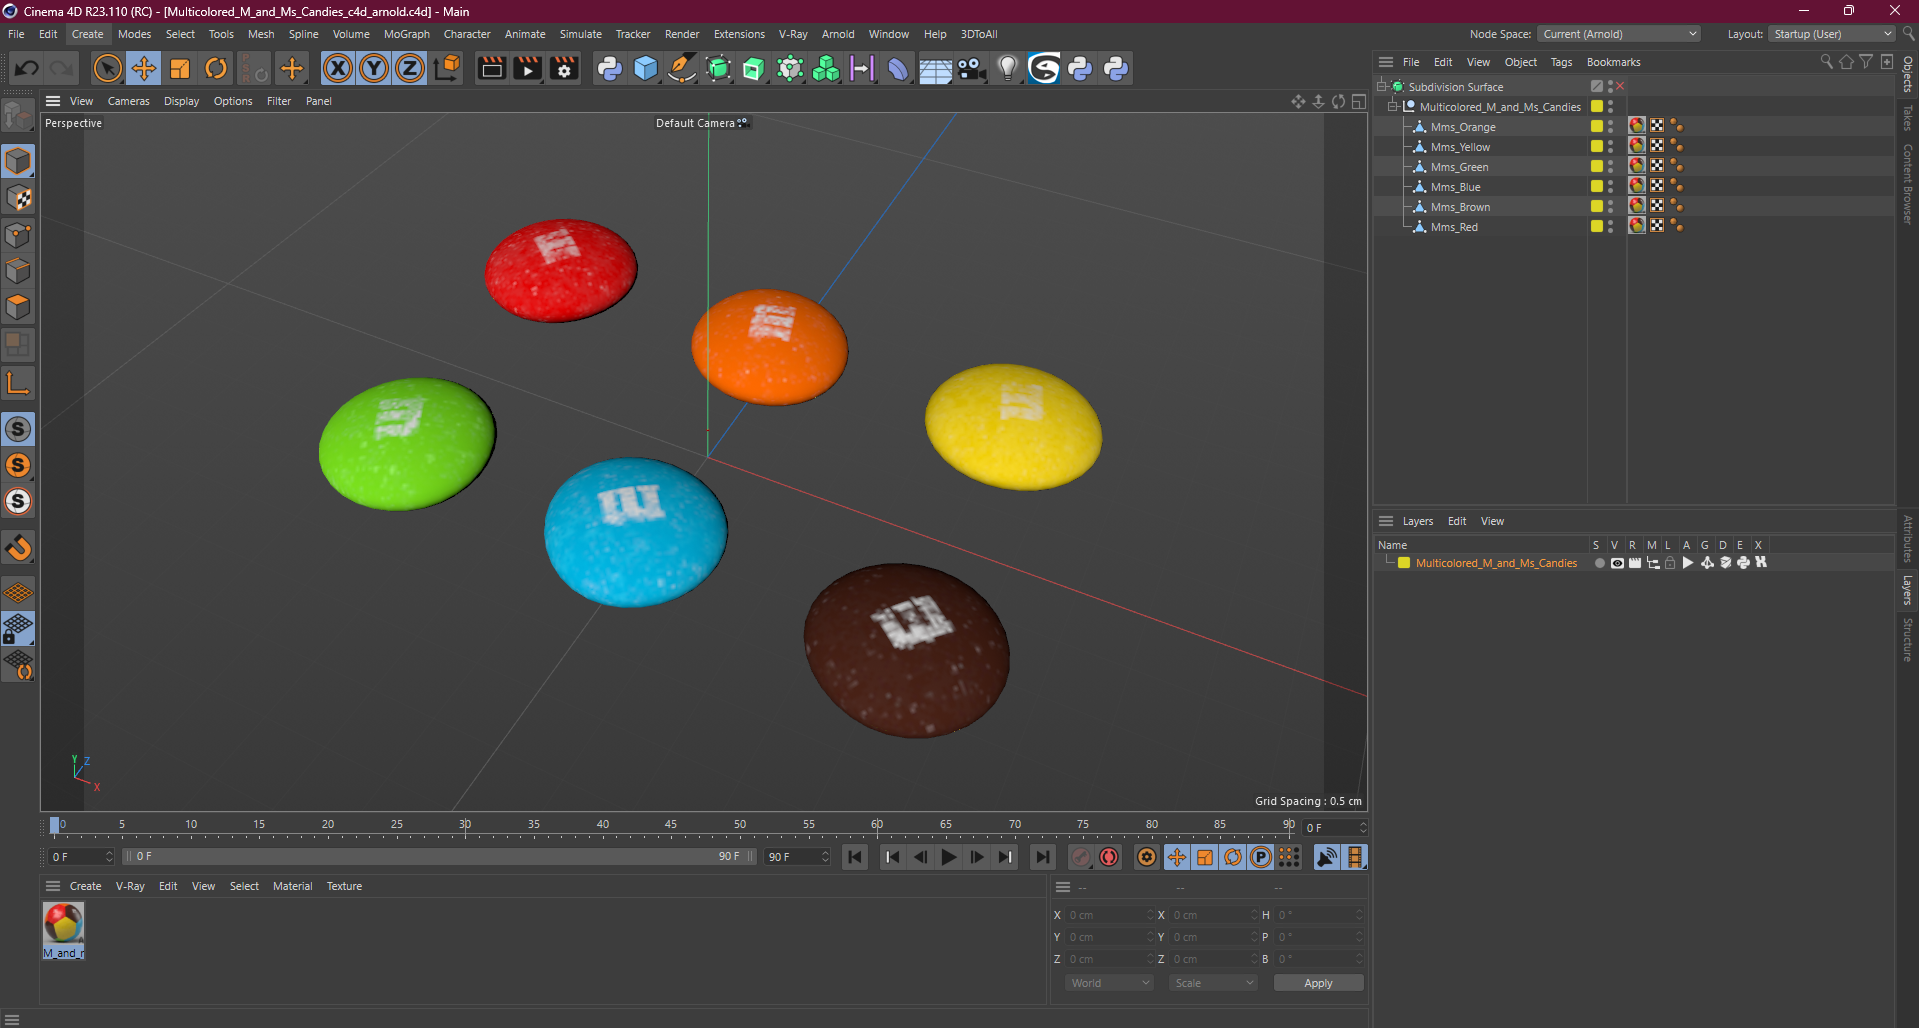The image size is (1919, 1028).
Task: Click the Undo arrow icon
Action: coord(27,68)
